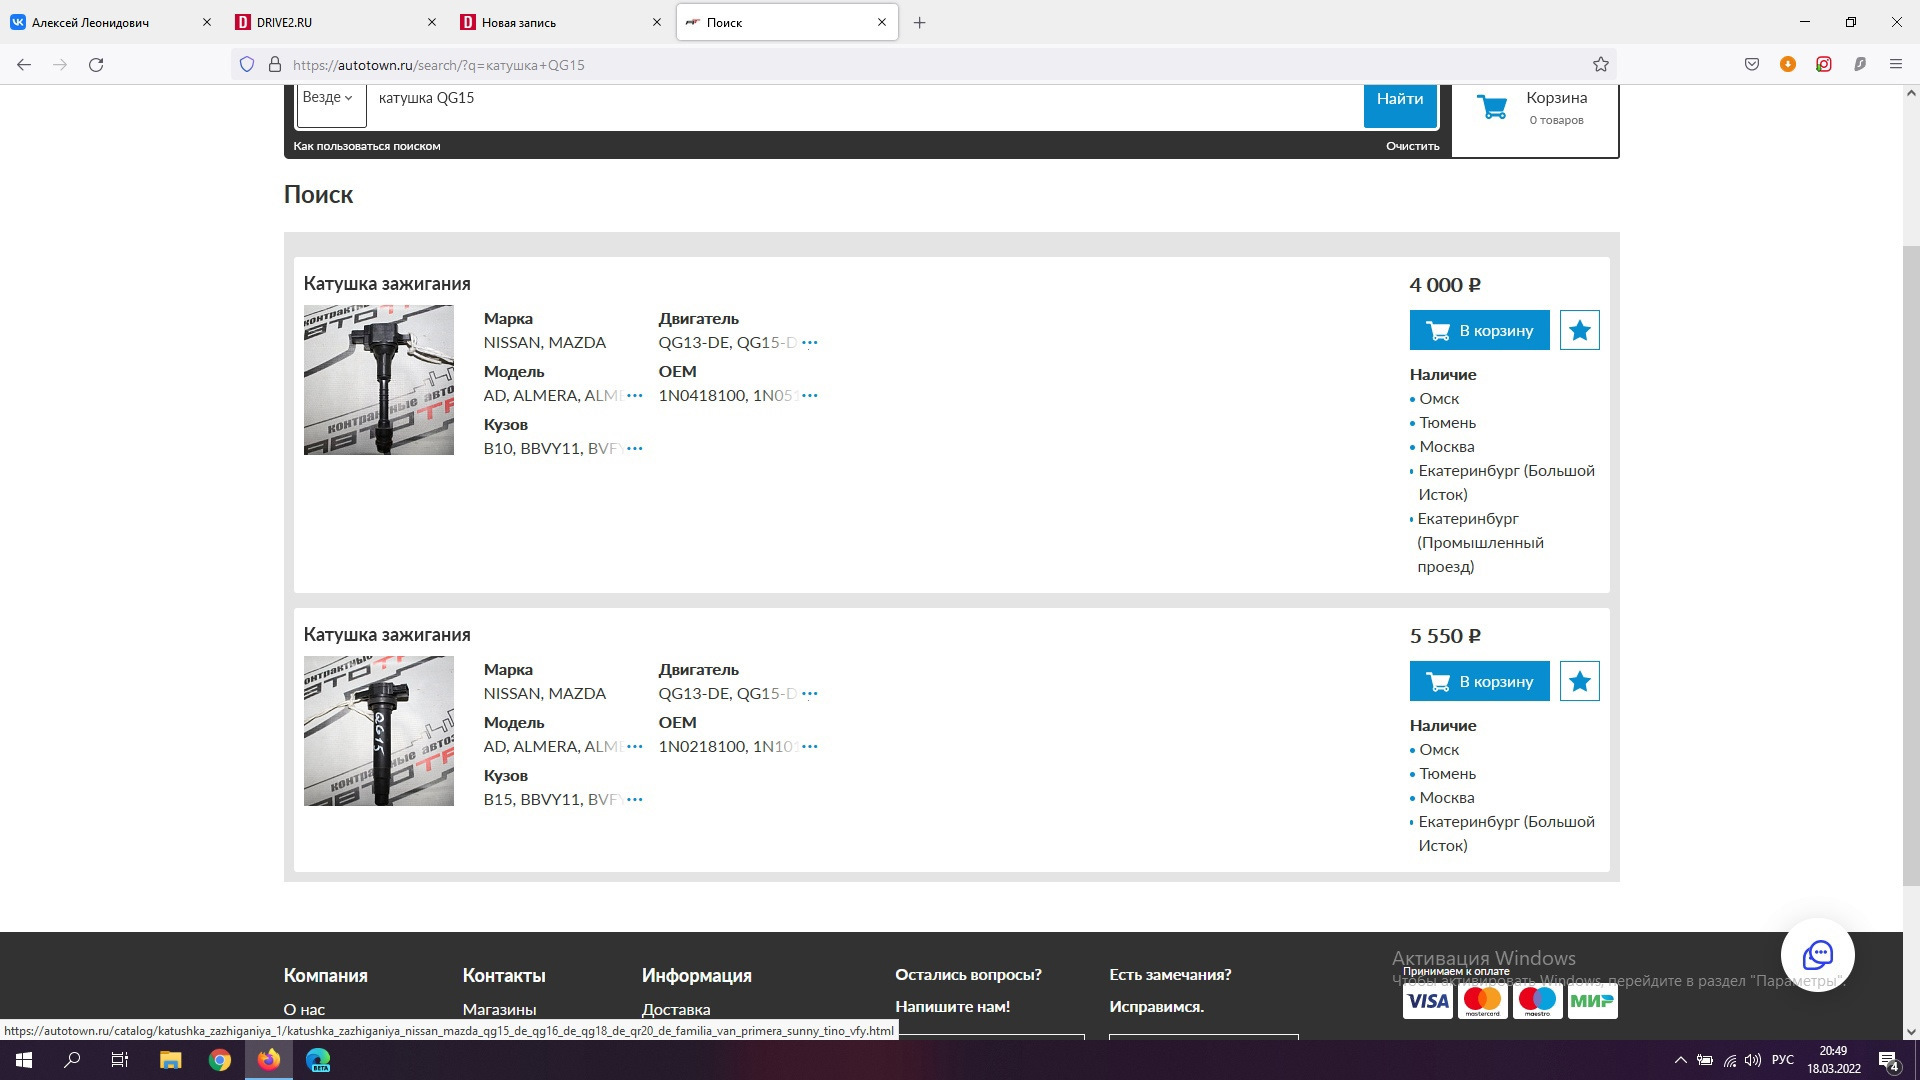This screenshot has height=1080, width=1920.
Task: Expand the body list of the 4 000 ₽ coil
Action: (635, 449)
